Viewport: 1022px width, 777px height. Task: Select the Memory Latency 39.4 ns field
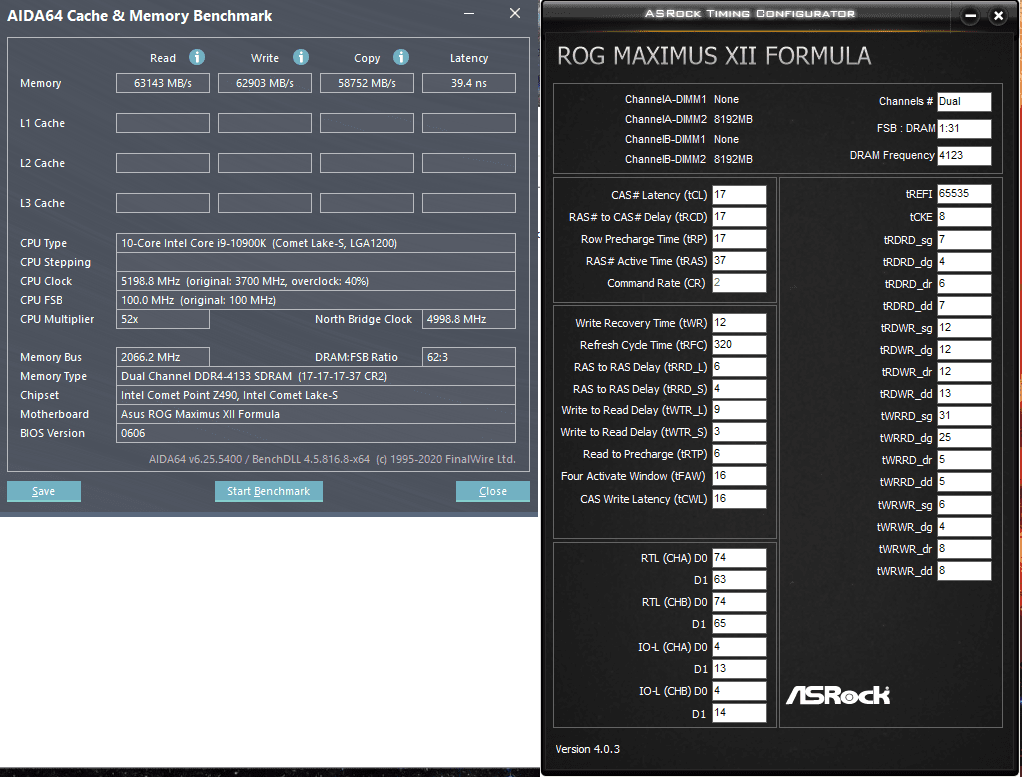click(469, 83)
